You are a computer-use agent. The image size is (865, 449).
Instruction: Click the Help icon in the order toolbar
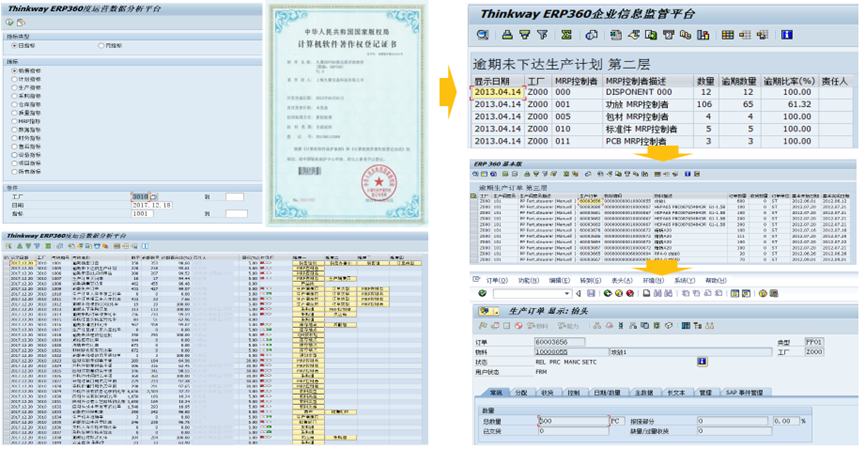coord(763,293)
